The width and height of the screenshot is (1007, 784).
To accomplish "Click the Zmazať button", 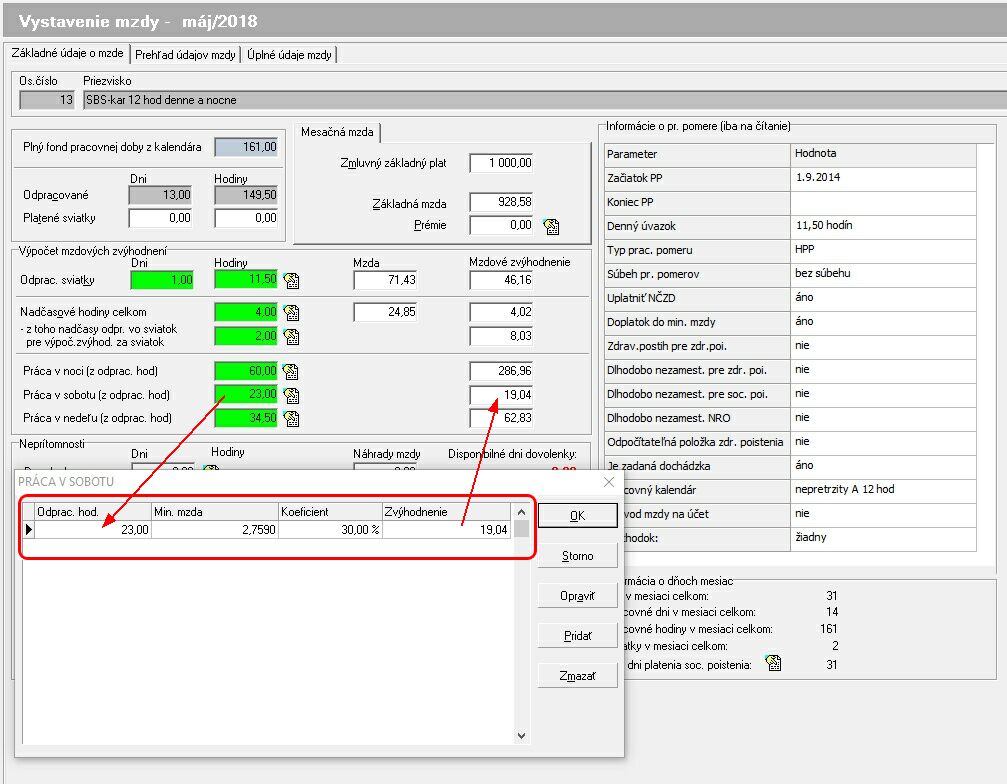I will (x=577, y=675).
